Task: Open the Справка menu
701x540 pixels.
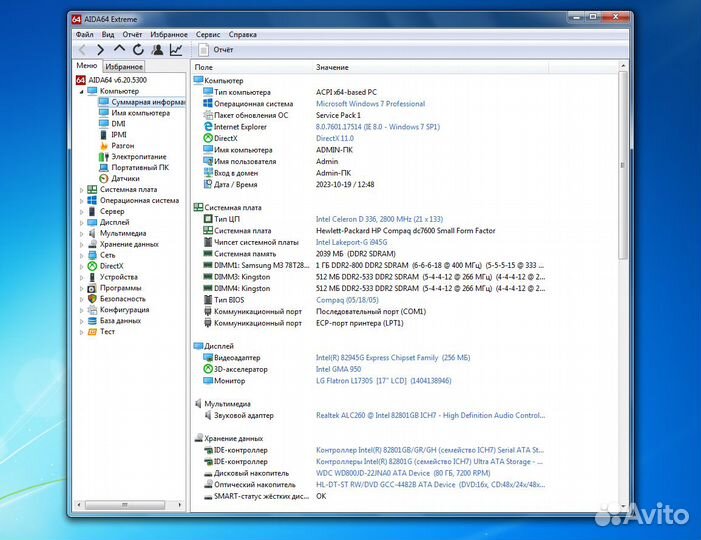Action: (243, 34)
